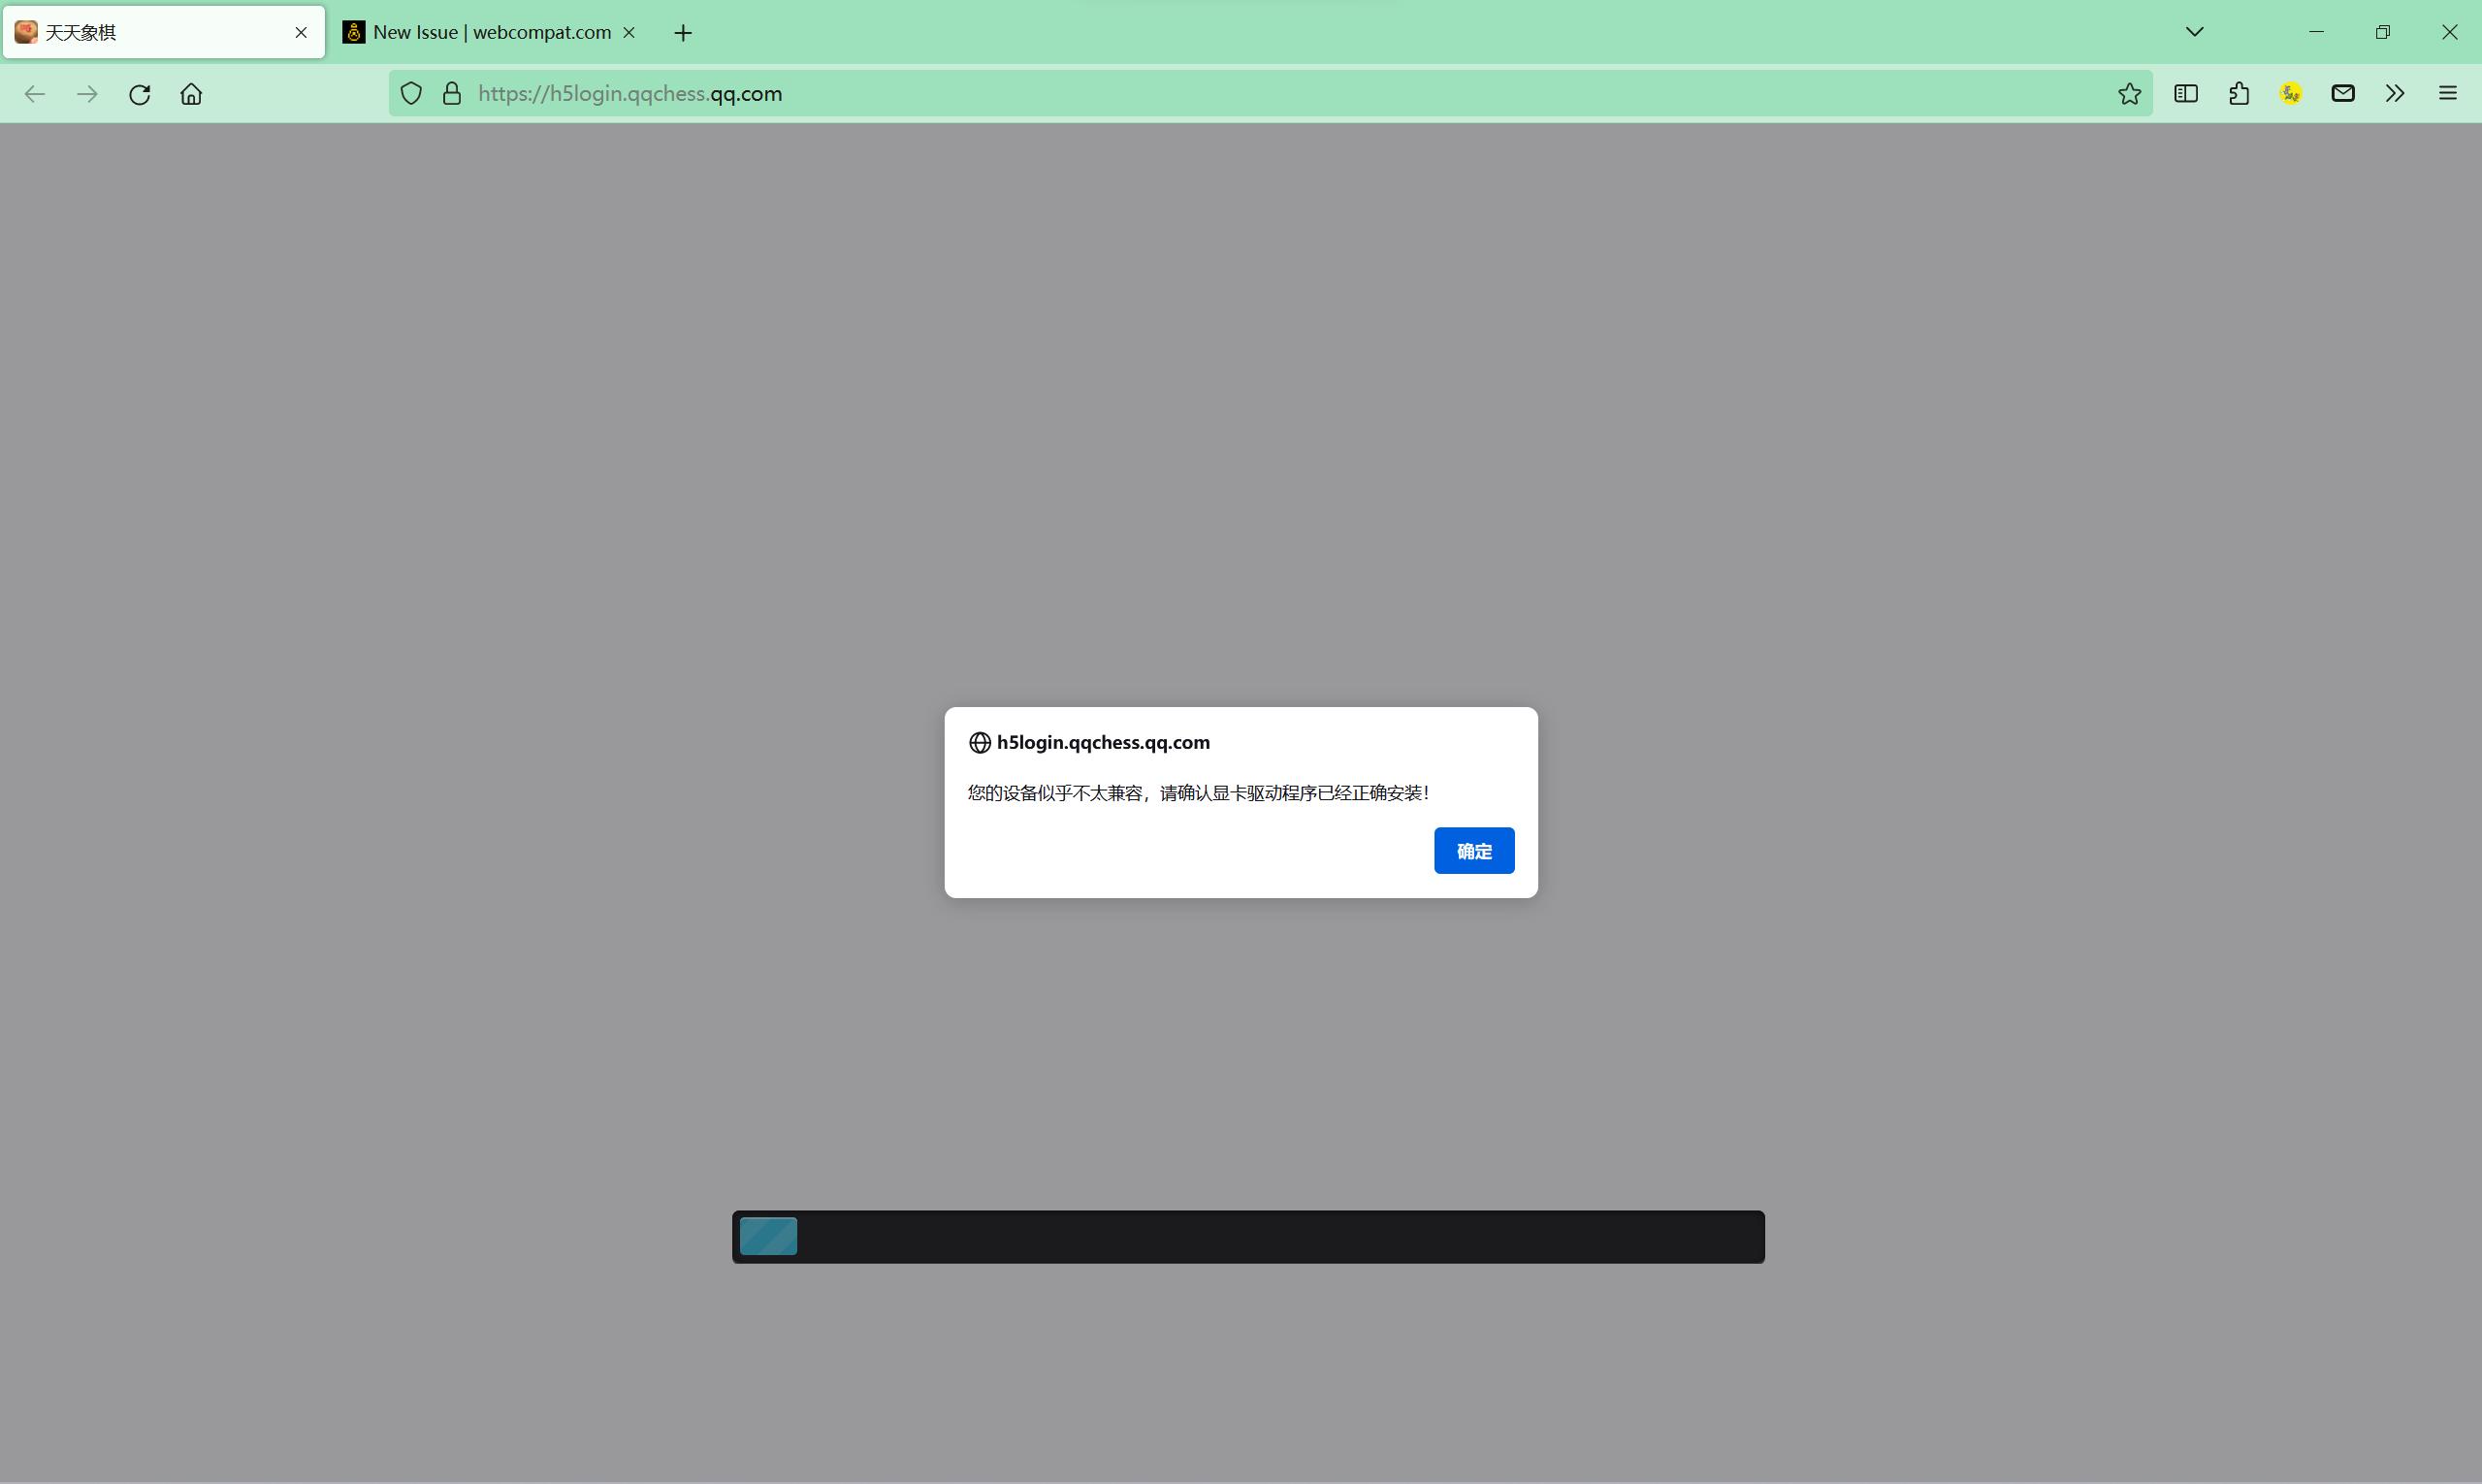Expand the toolbar overflow double-chevron menu
Viewport: 2482px width, 1484px height.
pos(2395,93)
